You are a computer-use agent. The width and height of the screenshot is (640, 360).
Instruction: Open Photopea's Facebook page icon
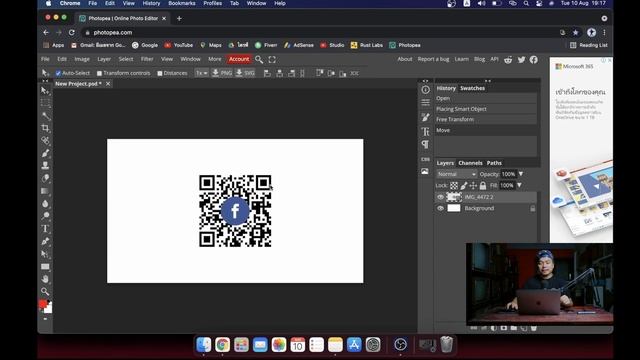533,60
